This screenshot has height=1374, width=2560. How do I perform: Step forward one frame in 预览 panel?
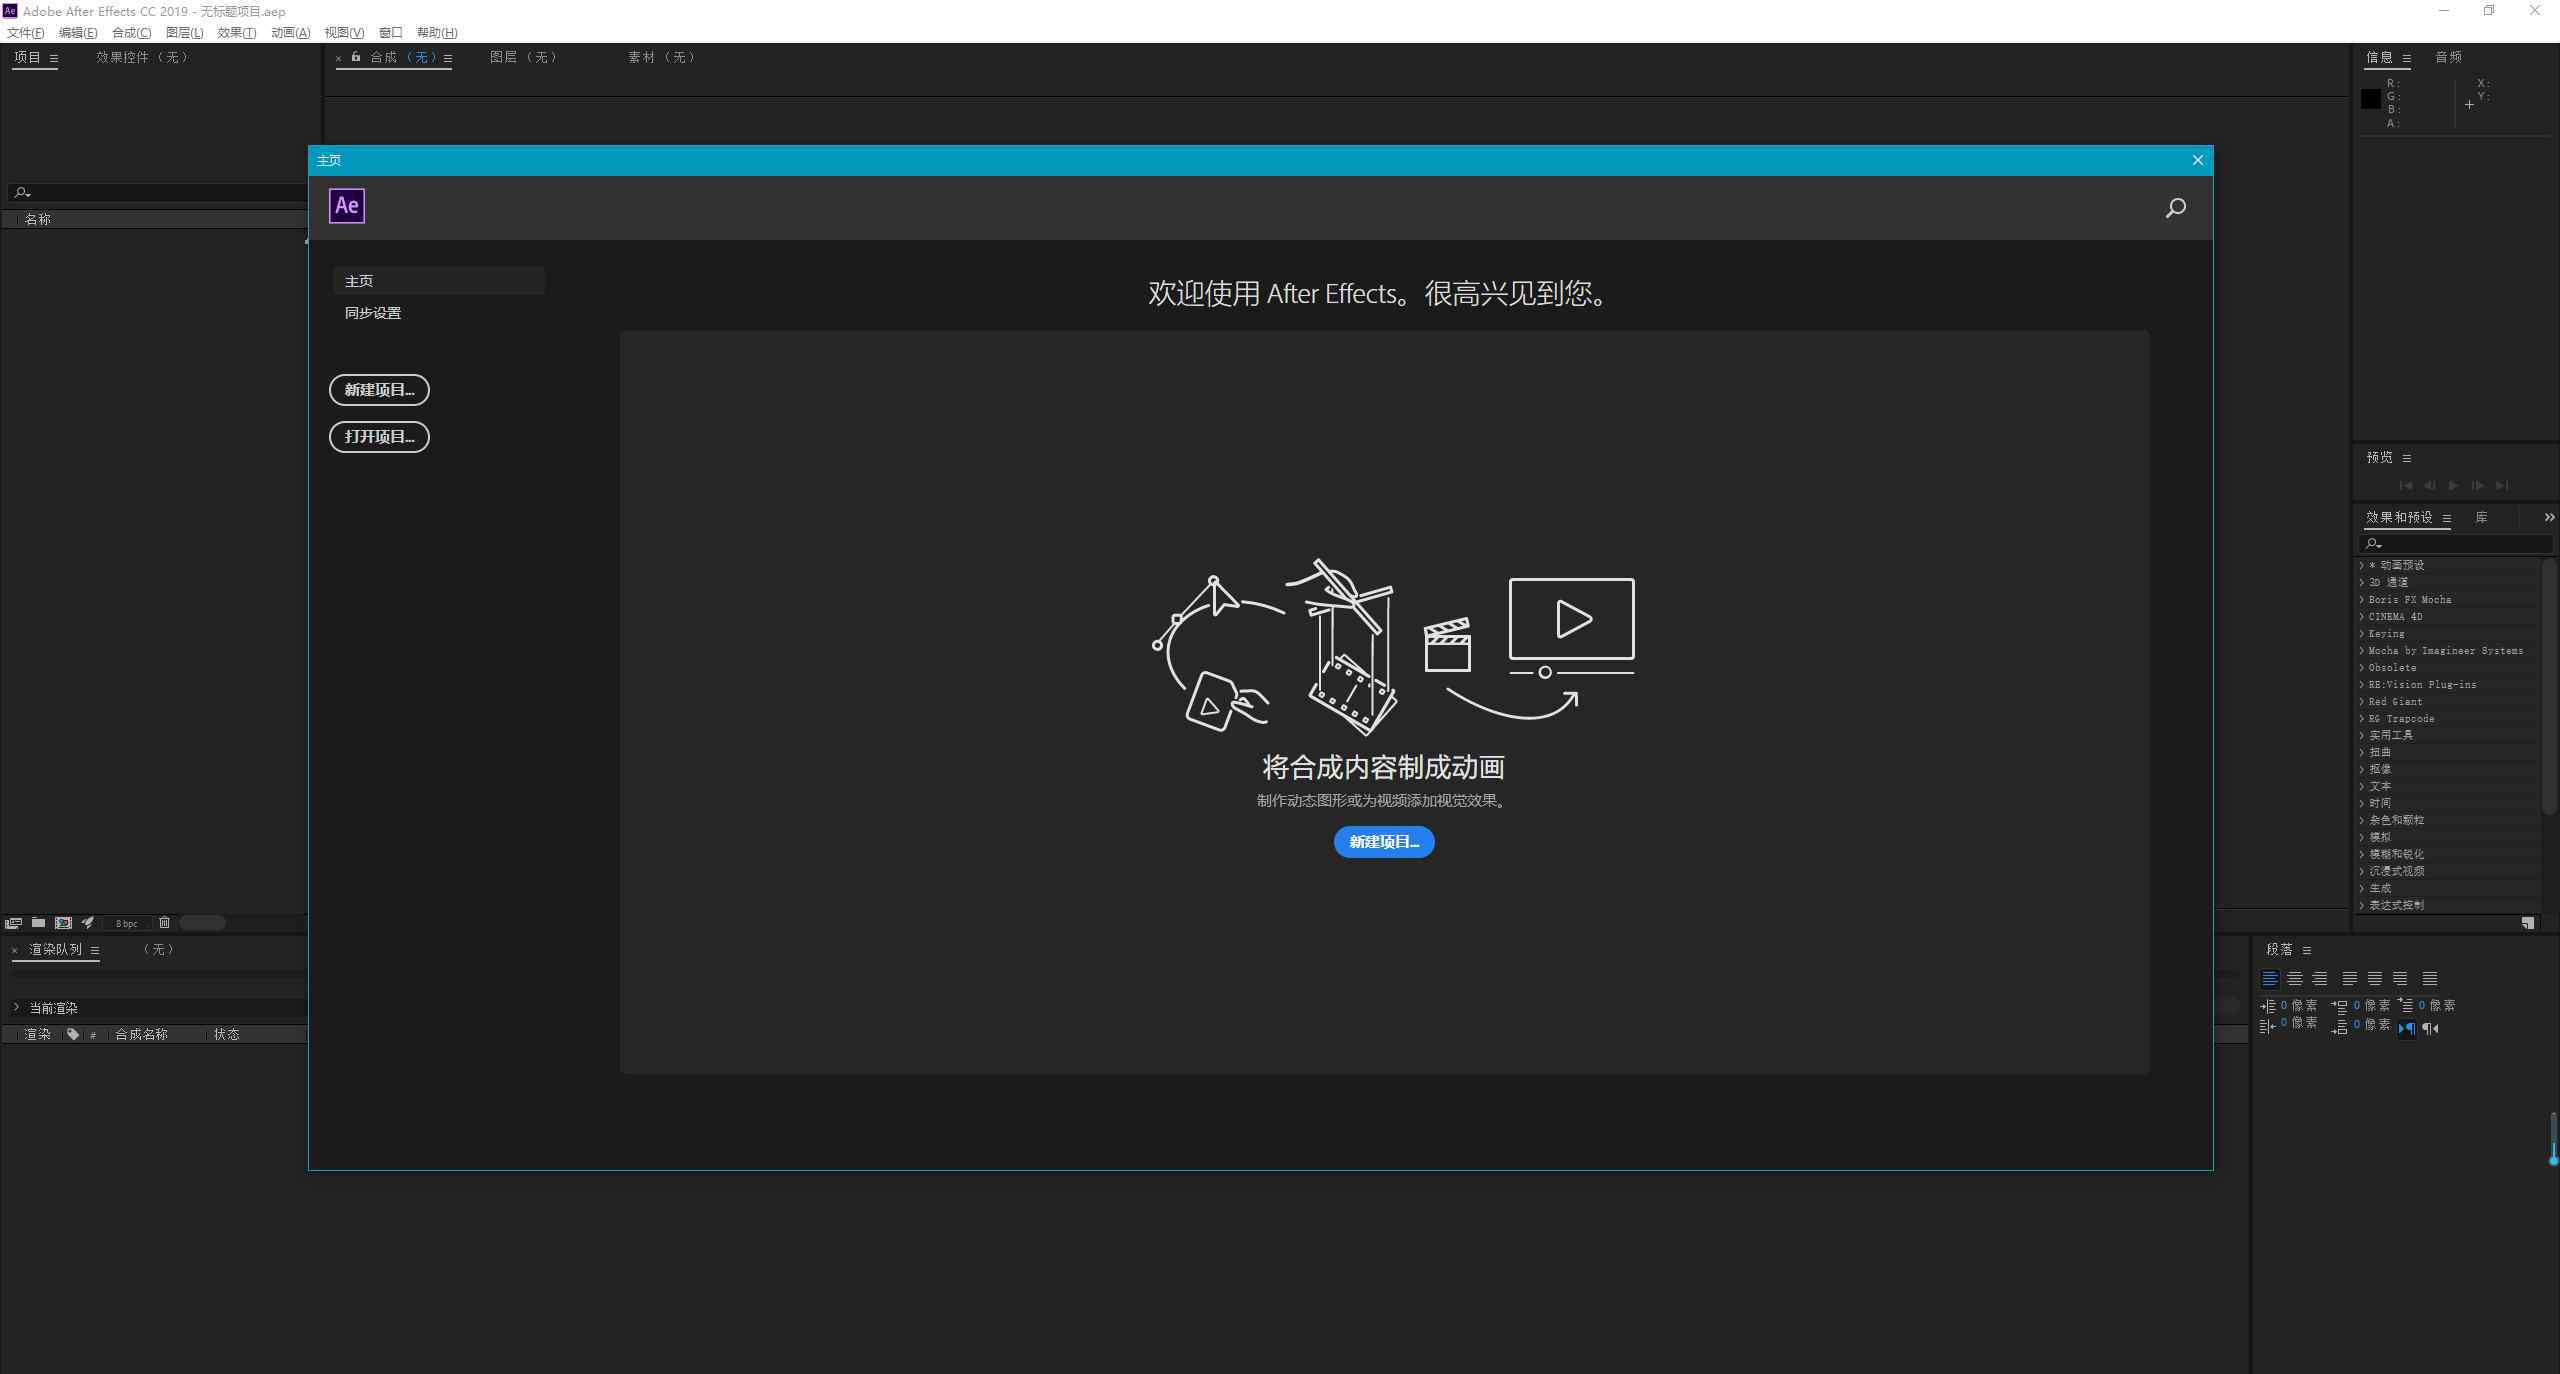click(2477, 486)
